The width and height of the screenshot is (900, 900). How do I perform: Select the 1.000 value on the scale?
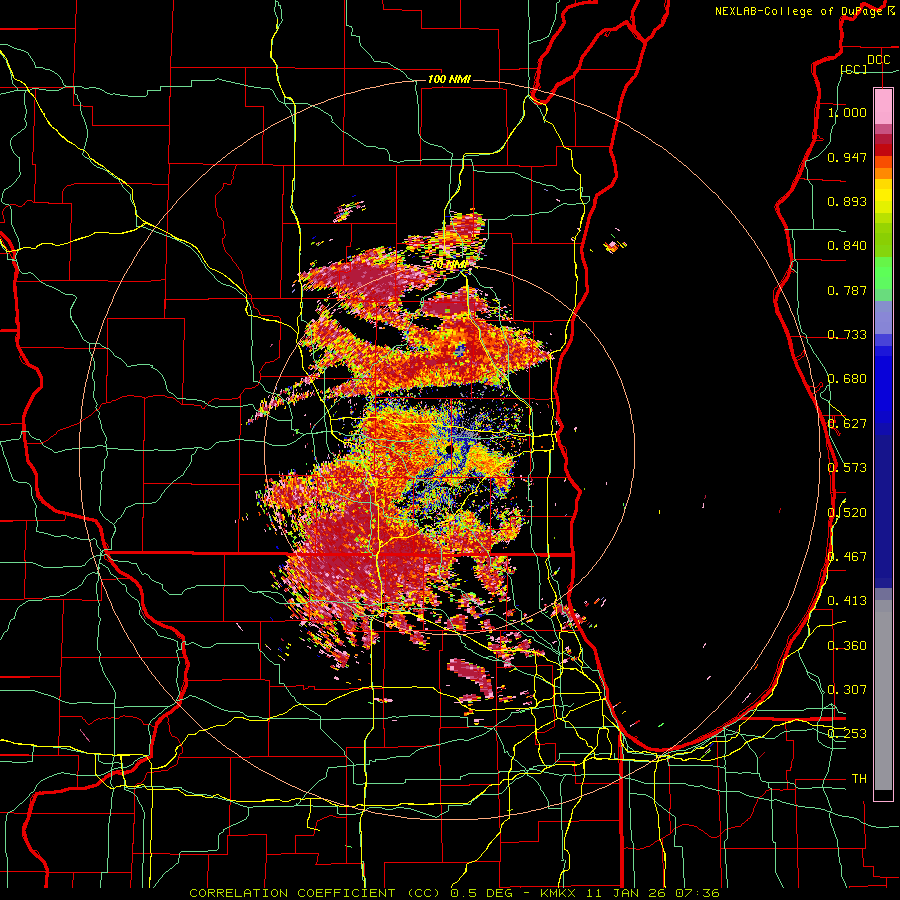847,112
